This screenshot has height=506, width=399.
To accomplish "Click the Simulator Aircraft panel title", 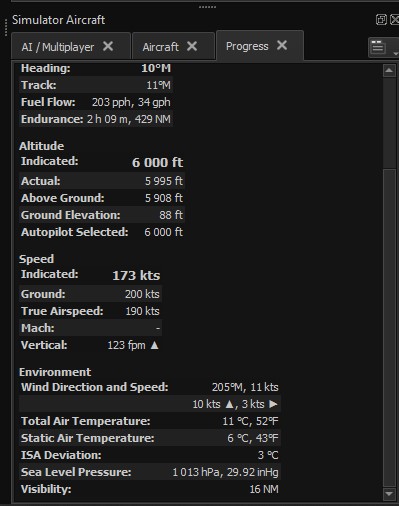I will tap(59, 20).
